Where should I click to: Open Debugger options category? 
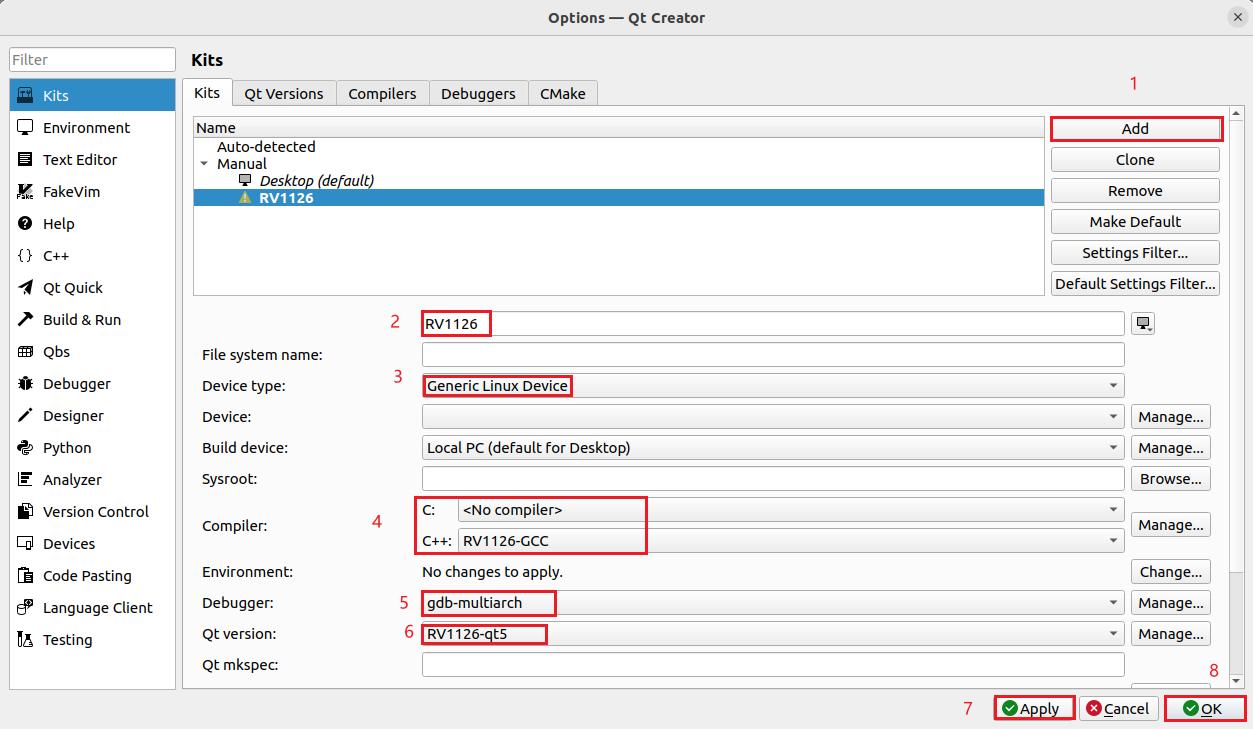92,384
